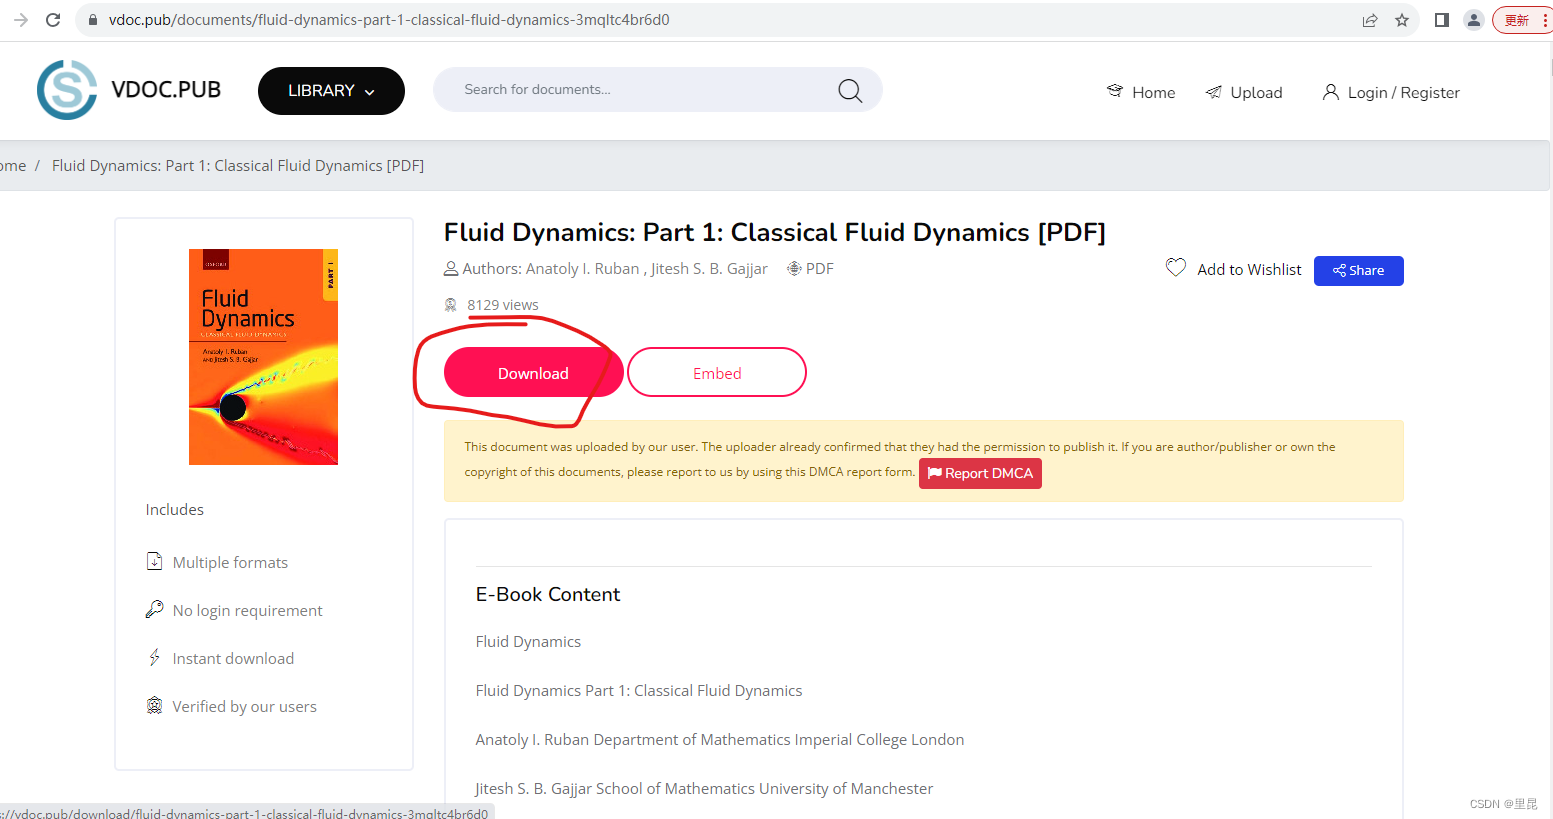
Task: Click the VDOC.PUB logo
Action: 127,89
